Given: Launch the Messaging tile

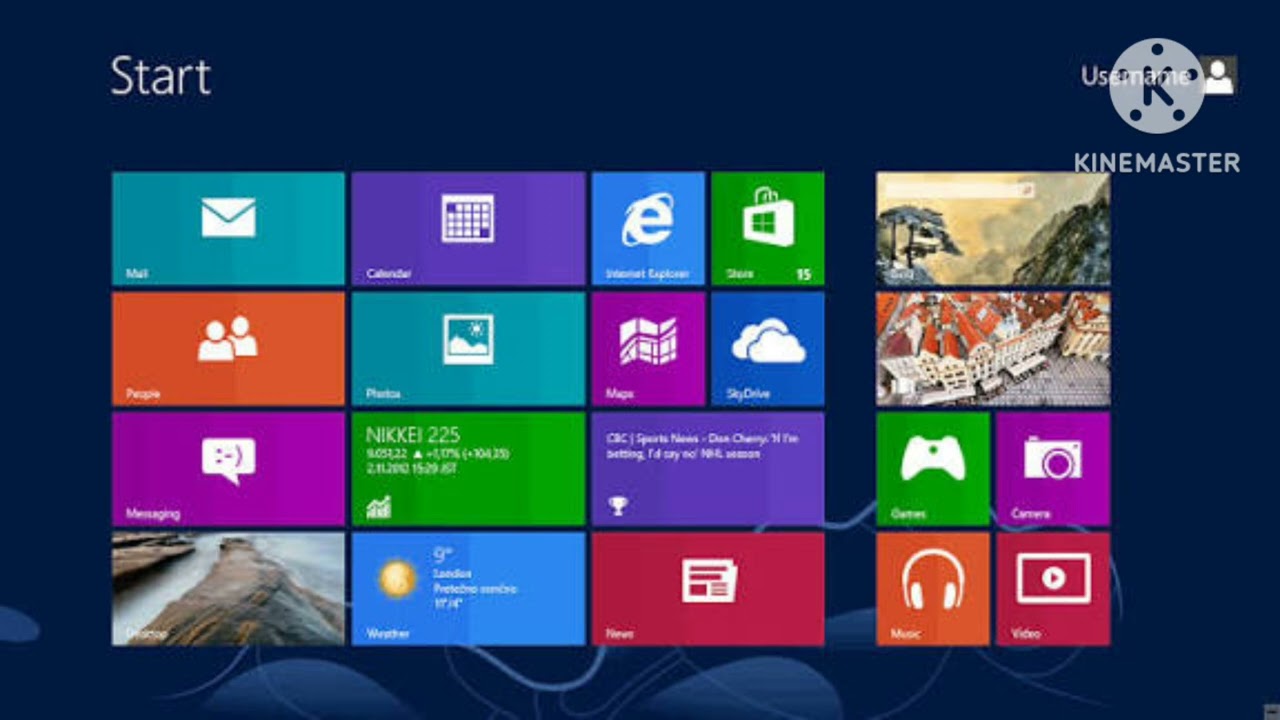Looking at the screenshot, I should pyautogui.click(x=228, y=469).
